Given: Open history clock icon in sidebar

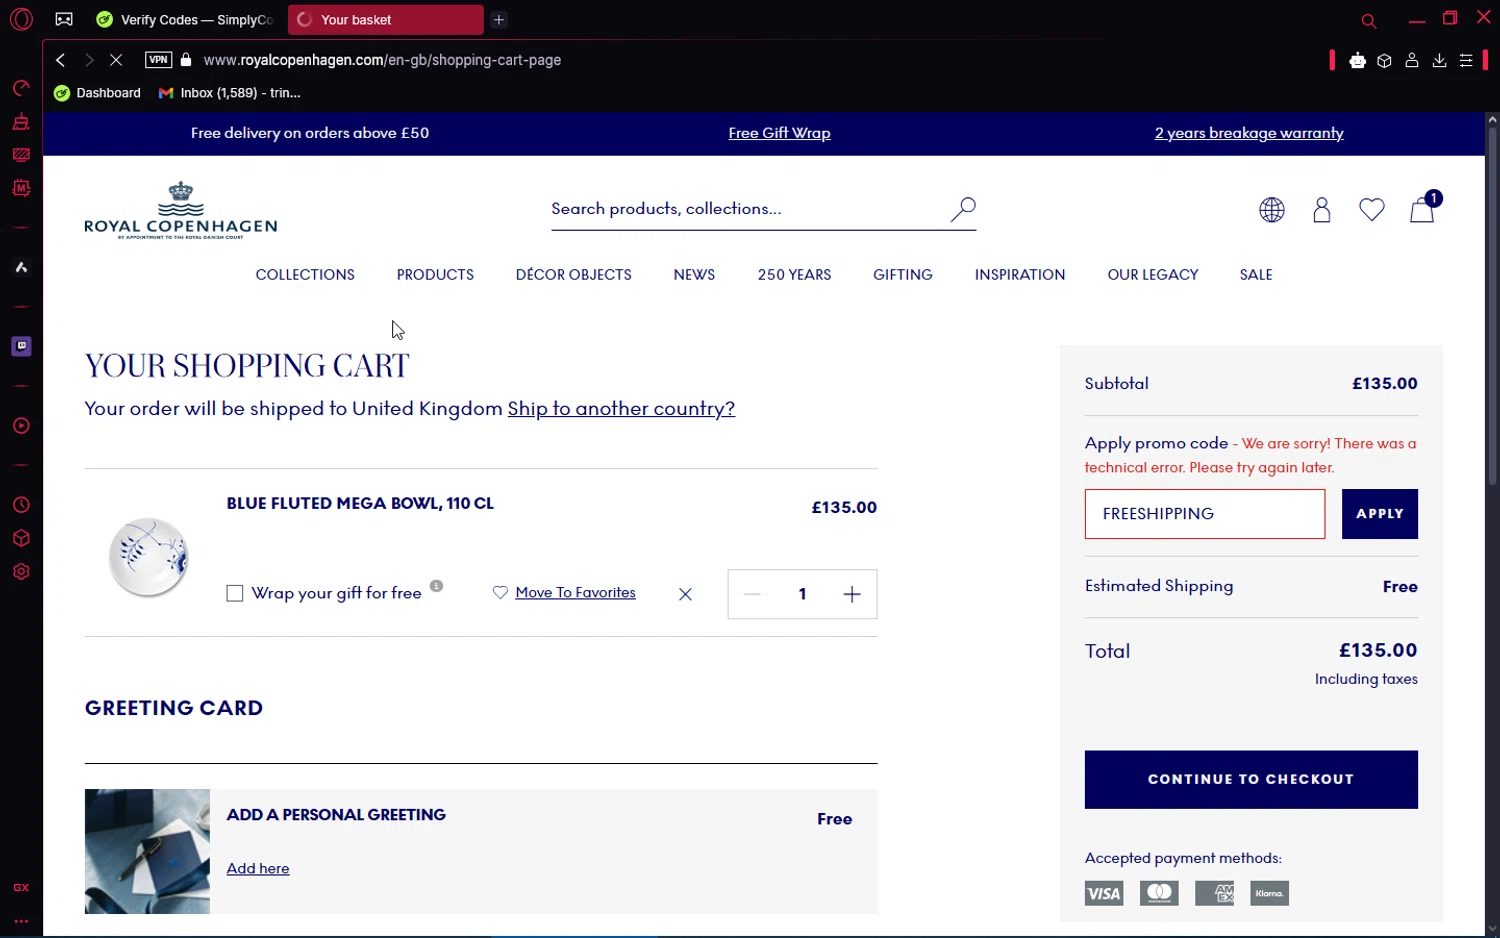Looking at the screenshot, I should [21, 505].
